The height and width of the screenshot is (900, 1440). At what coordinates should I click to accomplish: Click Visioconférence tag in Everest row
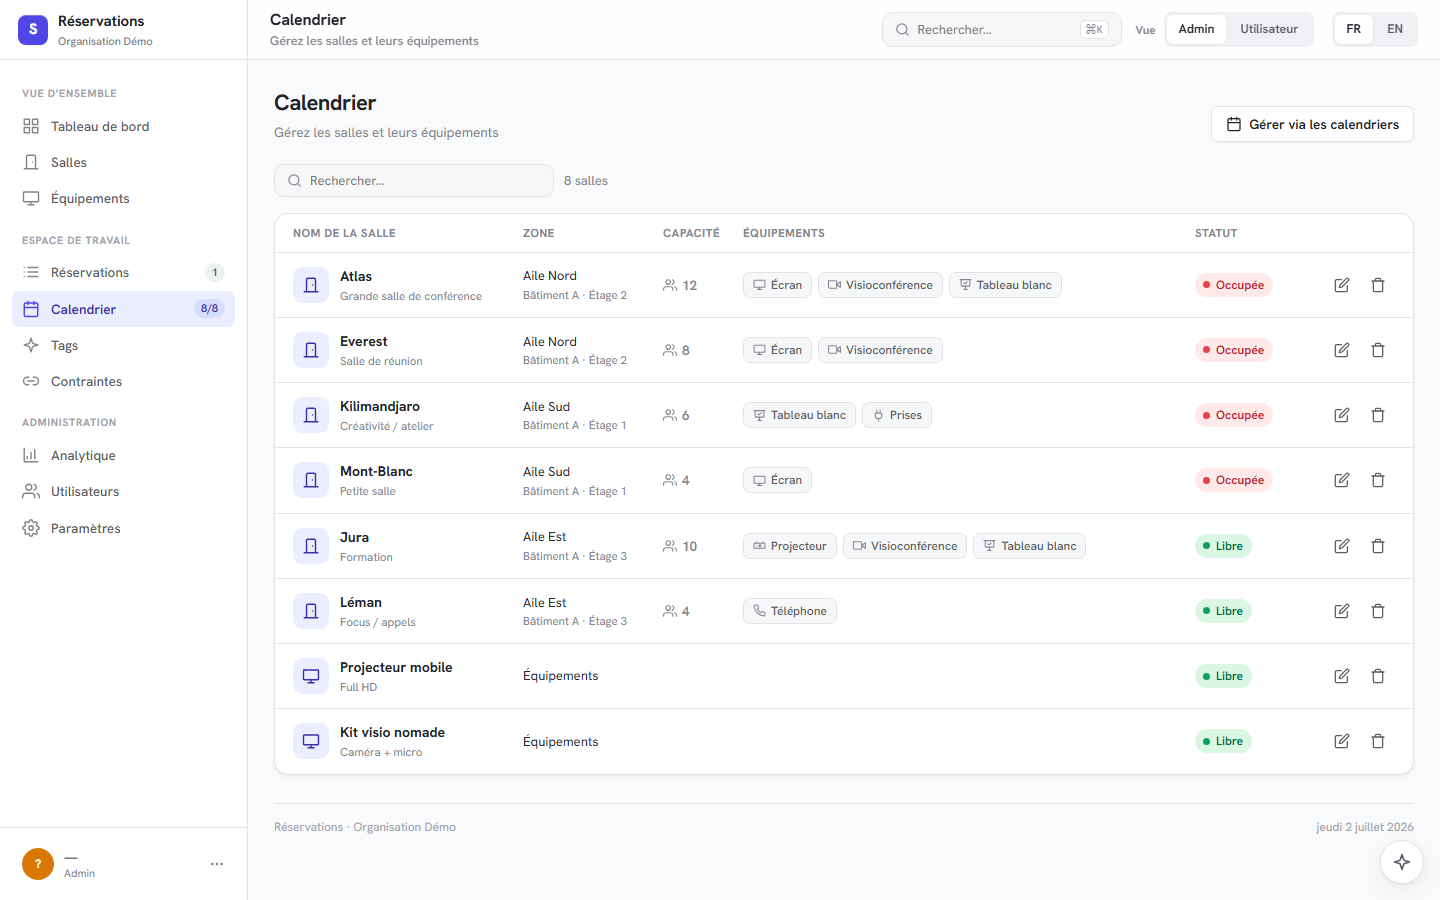click(x=880, y=350)
